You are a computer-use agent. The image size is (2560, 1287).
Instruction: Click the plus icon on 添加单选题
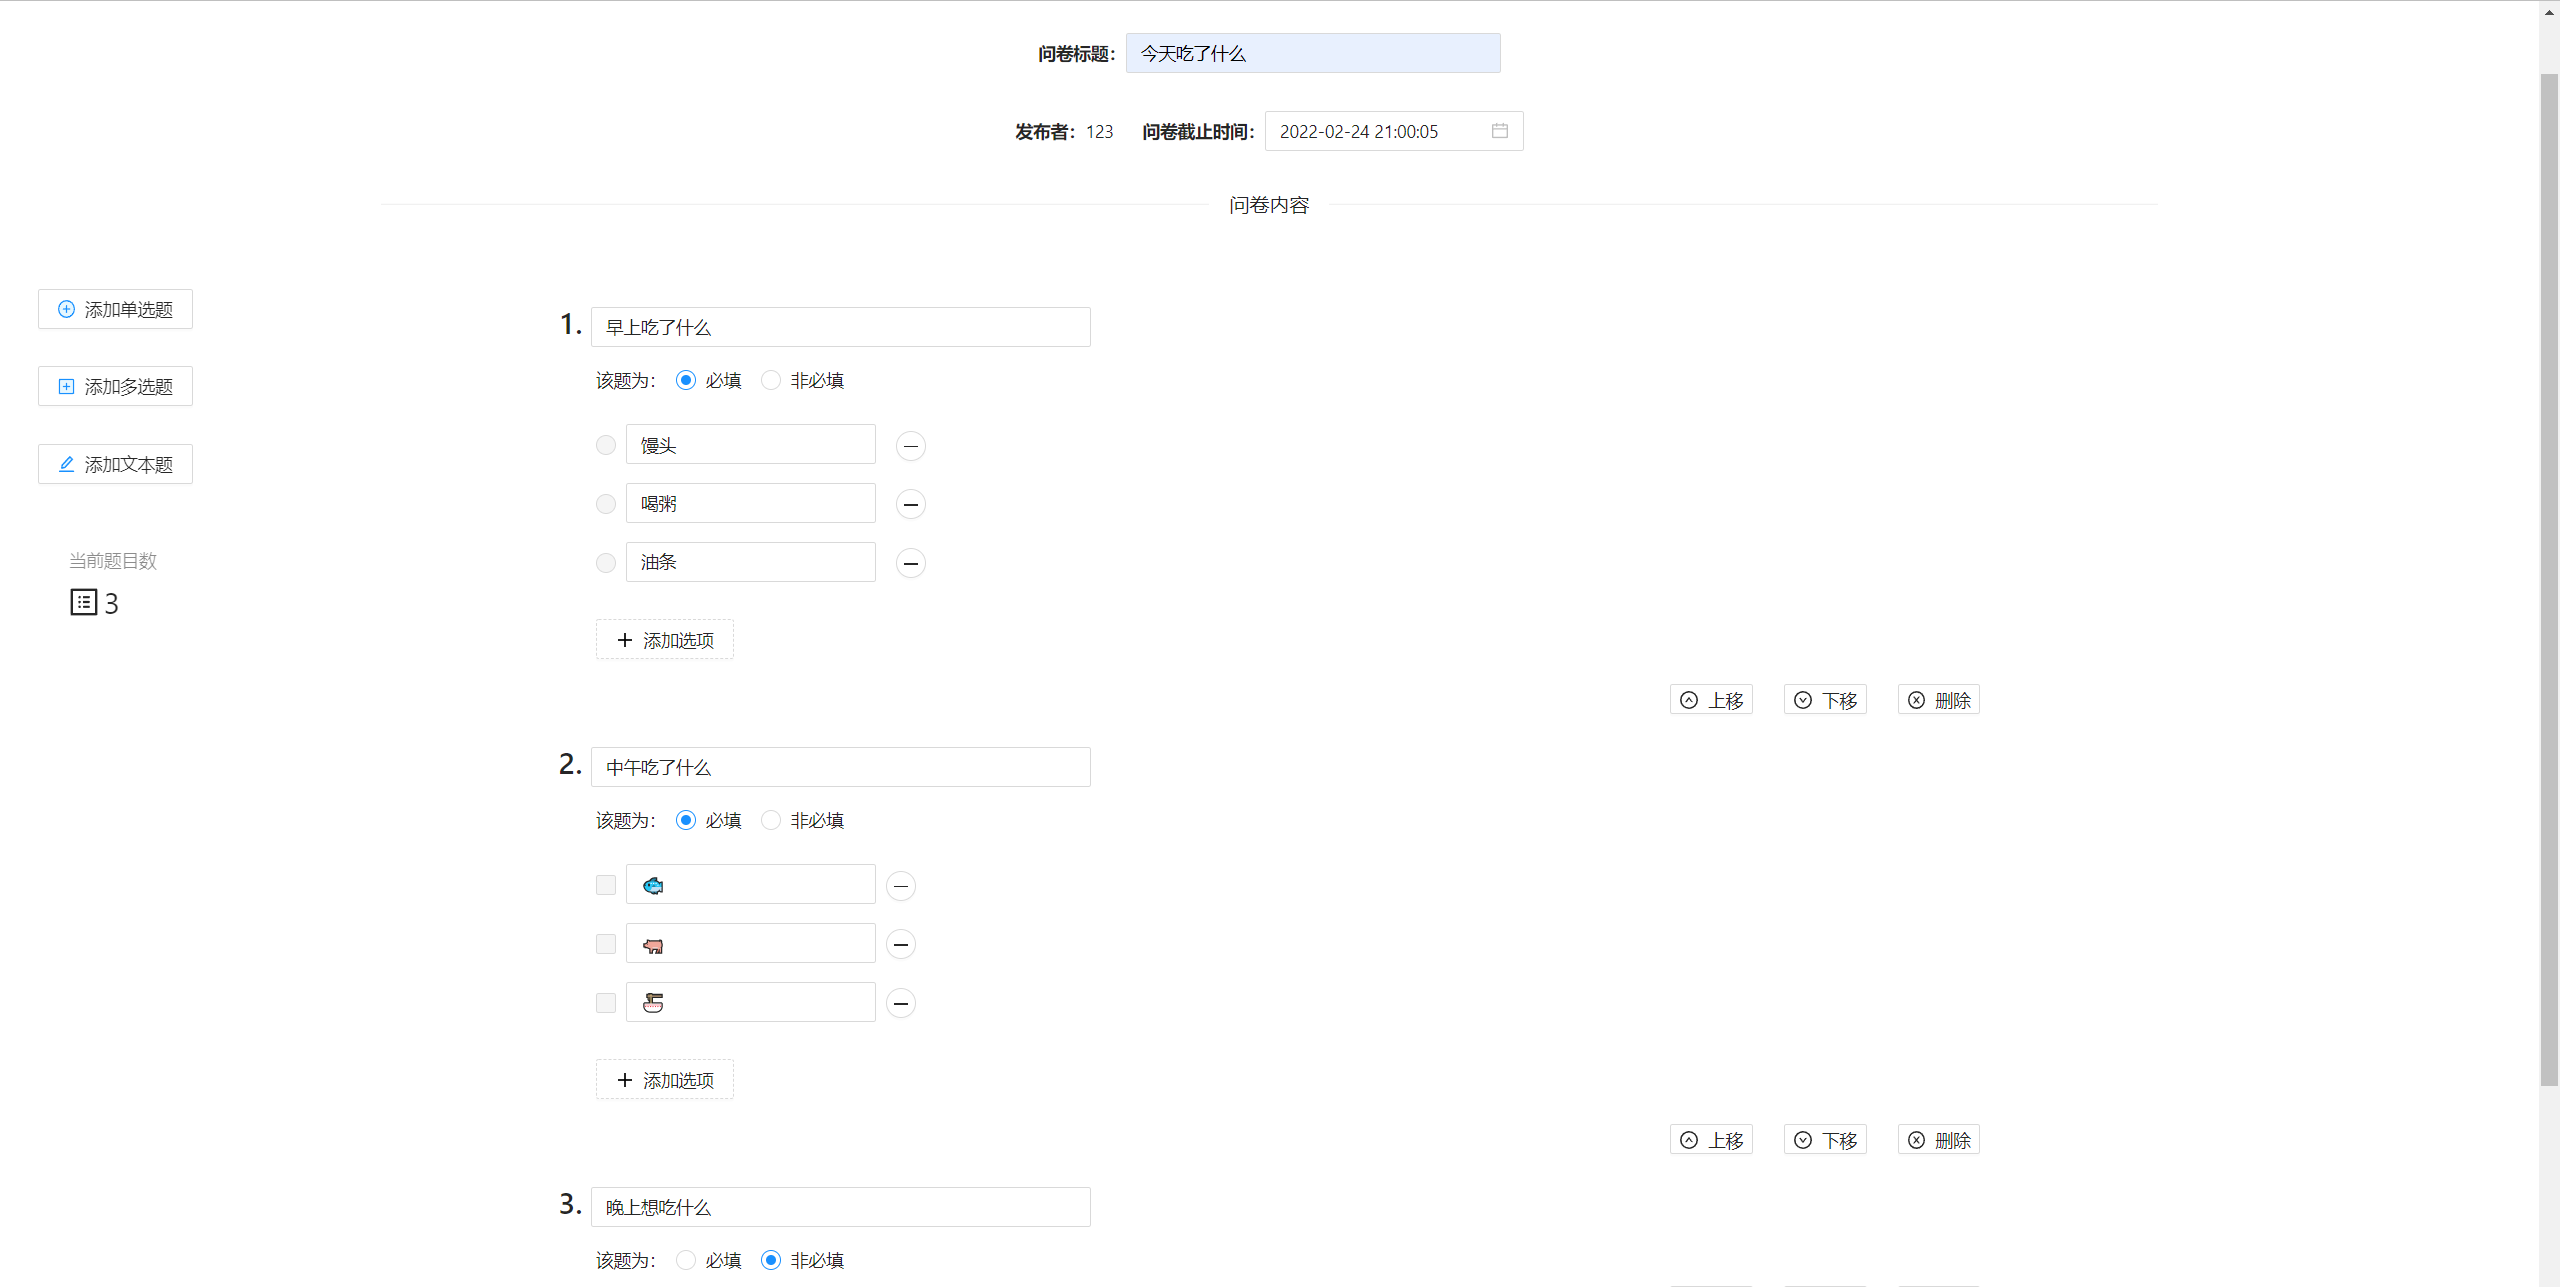pos(66,309)
